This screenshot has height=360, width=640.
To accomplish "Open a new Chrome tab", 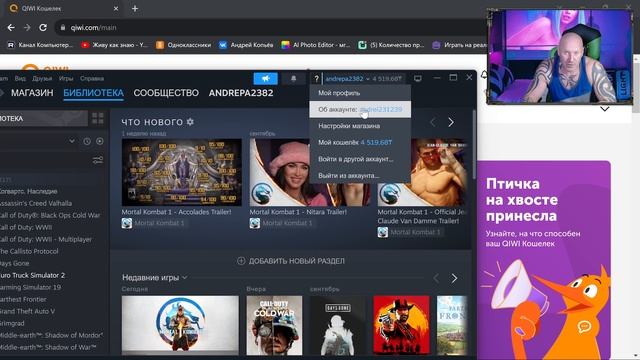I will (135, 8).
